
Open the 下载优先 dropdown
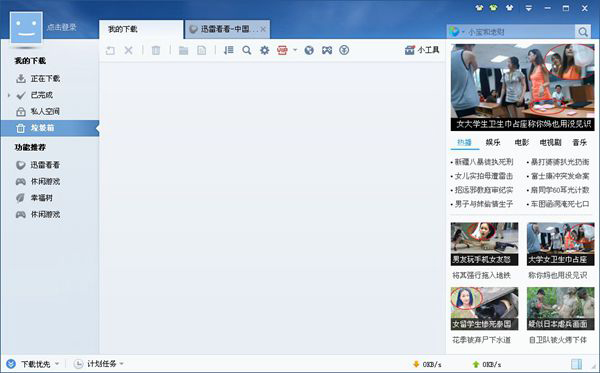click(x=57, y=363)
